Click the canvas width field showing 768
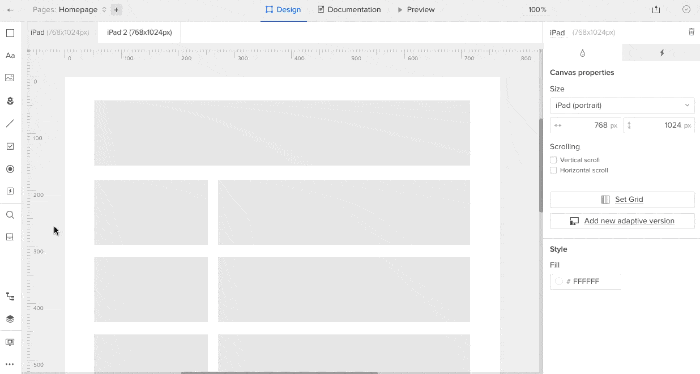700x374 pixels. pos(585,125)
